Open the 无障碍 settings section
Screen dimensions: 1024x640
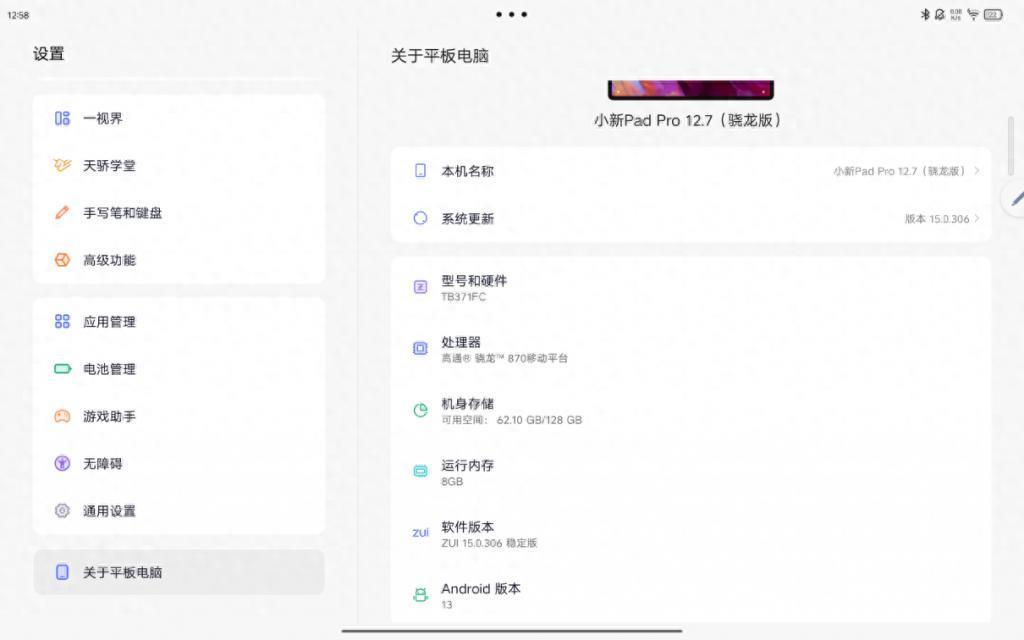tap(179, 463)
